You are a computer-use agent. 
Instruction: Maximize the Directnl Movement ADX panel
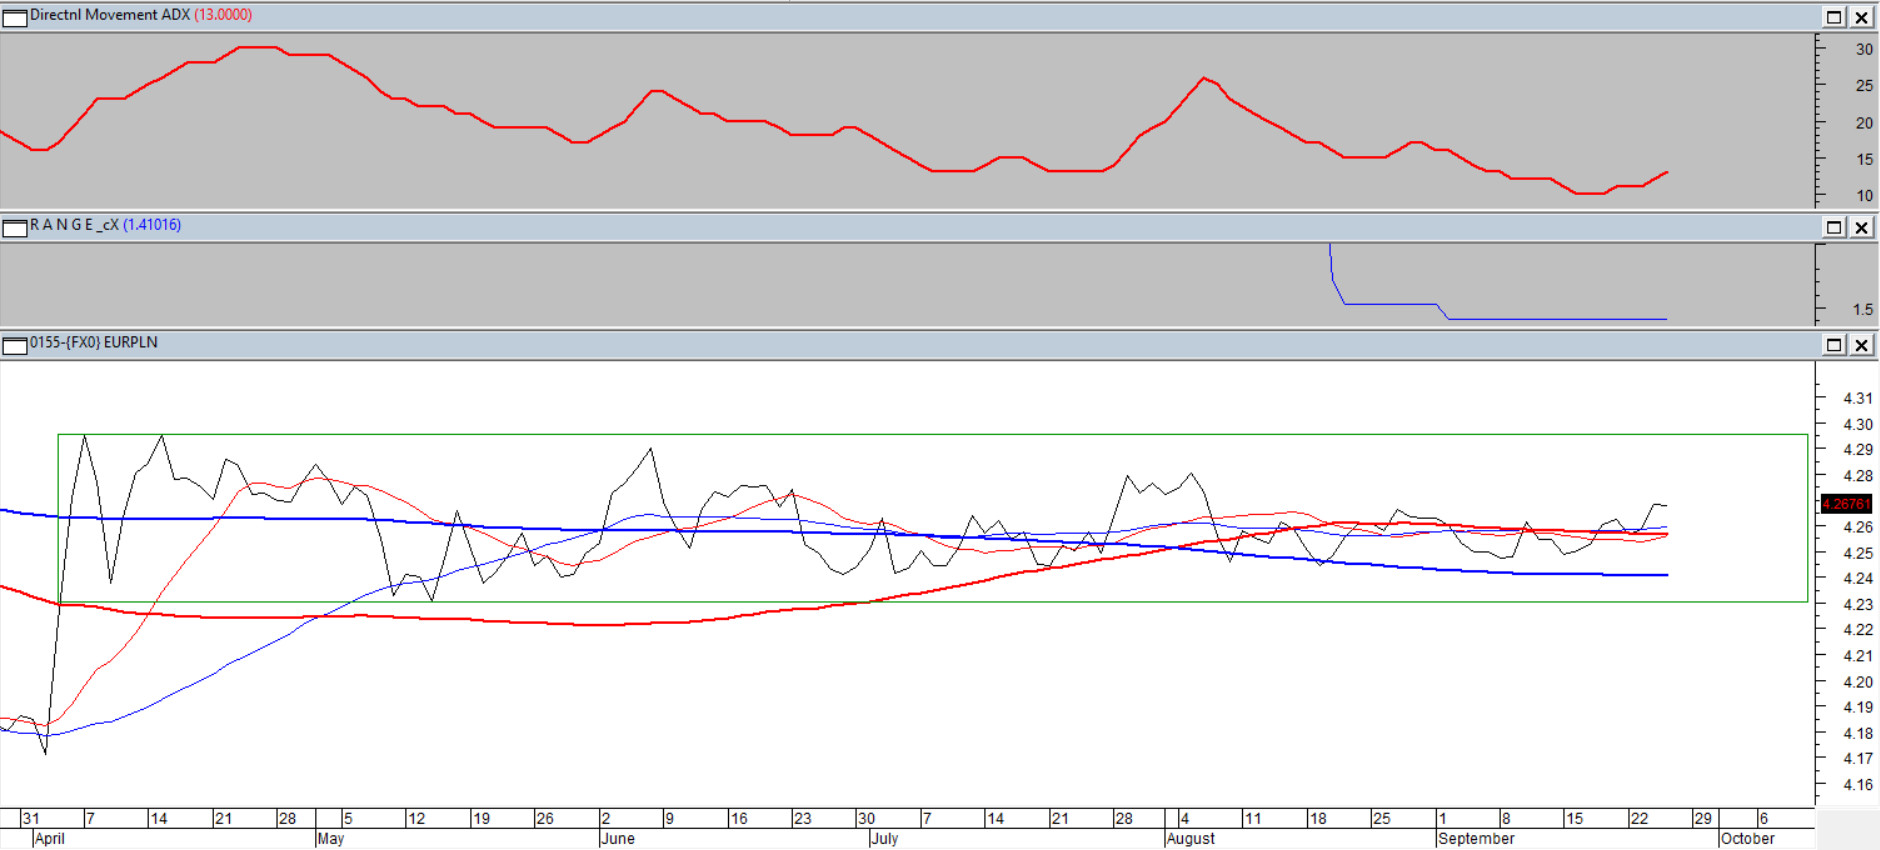[x=1834, y=17]
